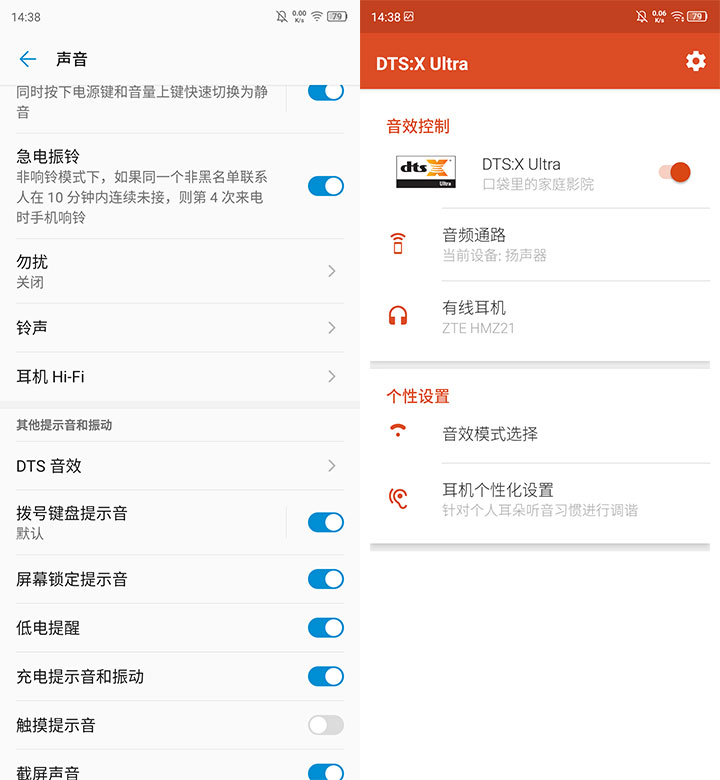Screen dimensions: 720x780
Task: Turn off the DTS:X Ultra switch
Action: pos(675,172)
